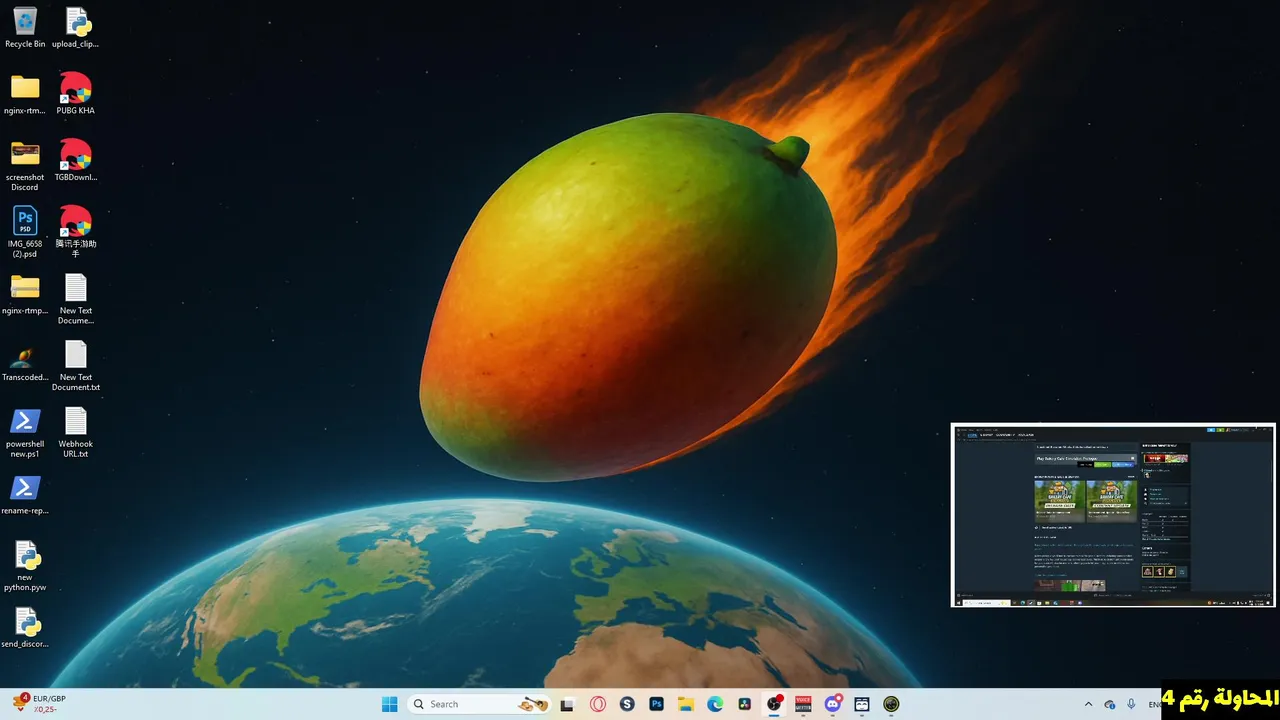This screenshot has width=1280, height=720.
Task: Select the truncated 'New Text Docume...' file
Action: click(76, 299)
